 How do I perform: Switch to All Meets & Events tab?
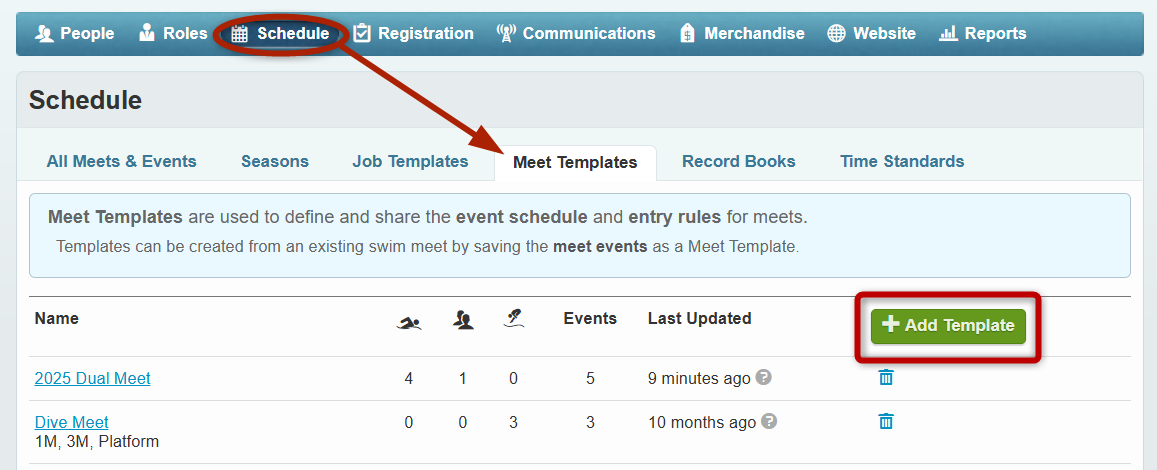coord(122,162)
